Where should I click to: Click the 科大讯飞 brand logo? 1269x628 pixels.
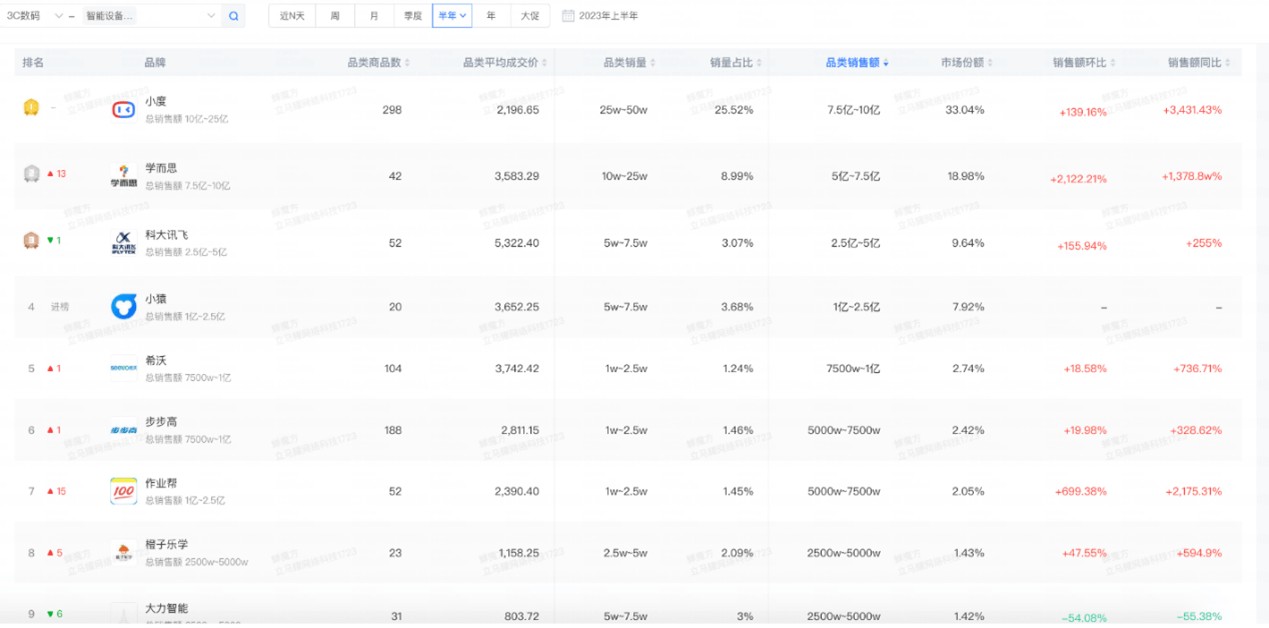123,243
